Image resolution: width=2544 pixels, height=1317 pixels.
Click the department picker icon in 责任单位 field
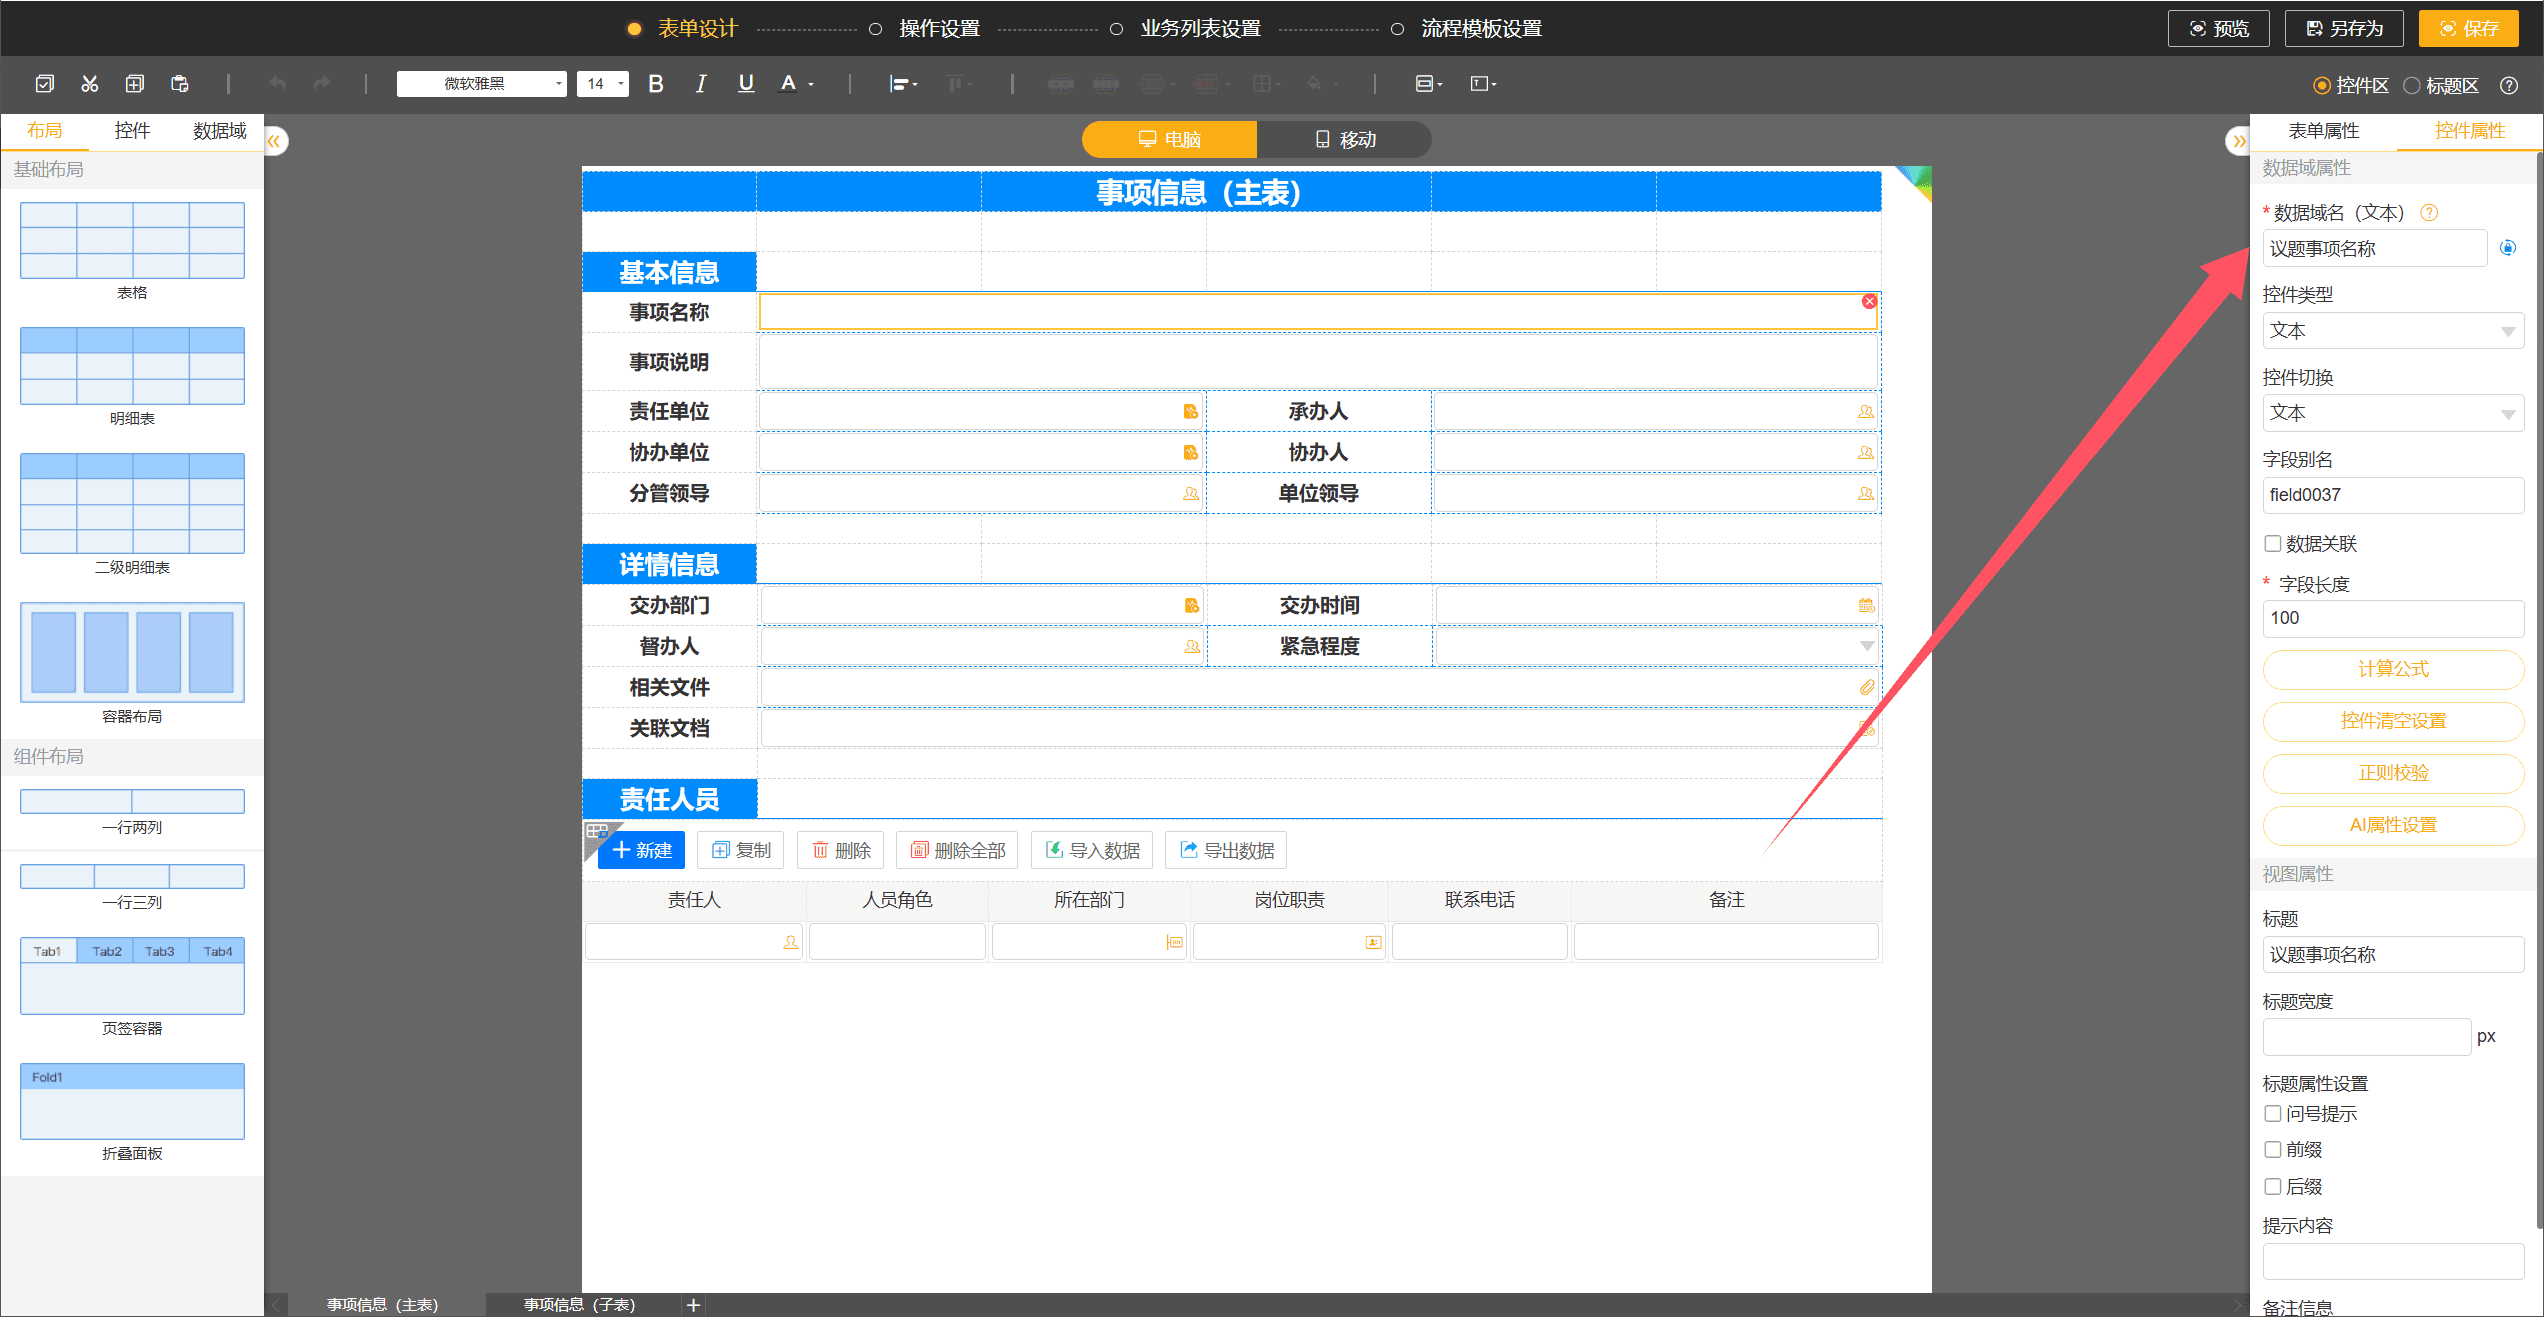point(1190,412)
